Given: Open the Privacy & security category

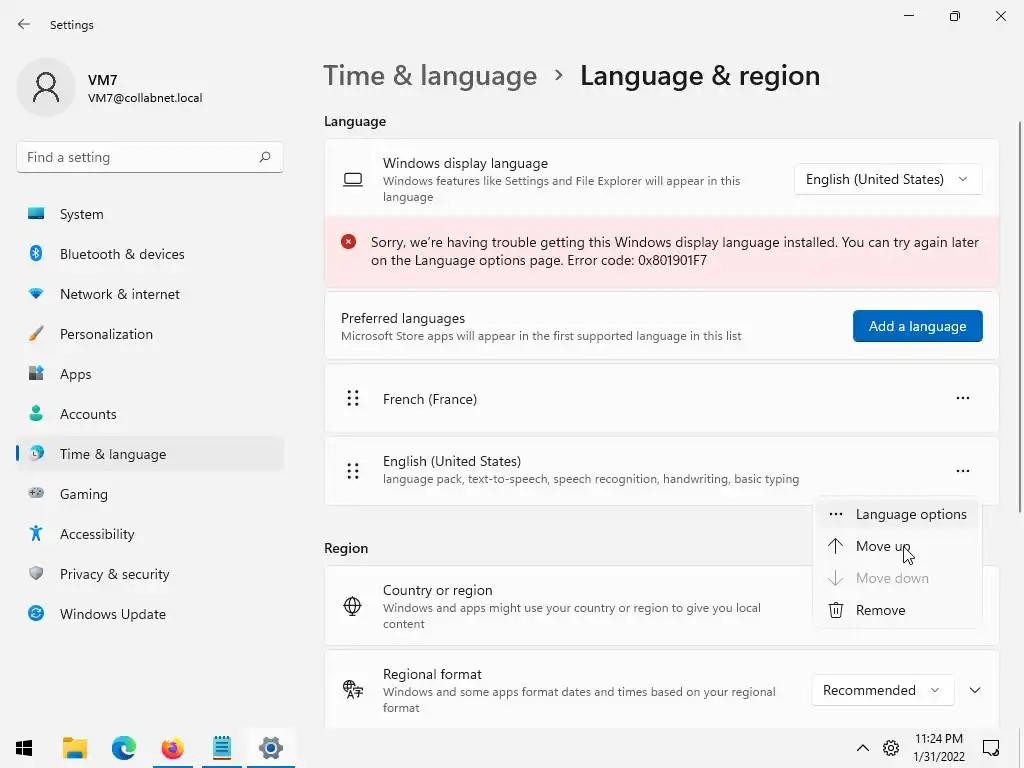Looking at the screenshot, I should (150, 573).
